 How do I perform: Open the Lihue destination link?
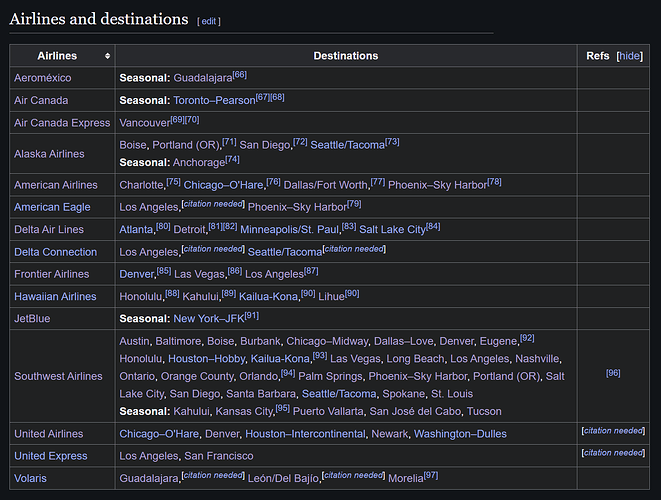331,296
